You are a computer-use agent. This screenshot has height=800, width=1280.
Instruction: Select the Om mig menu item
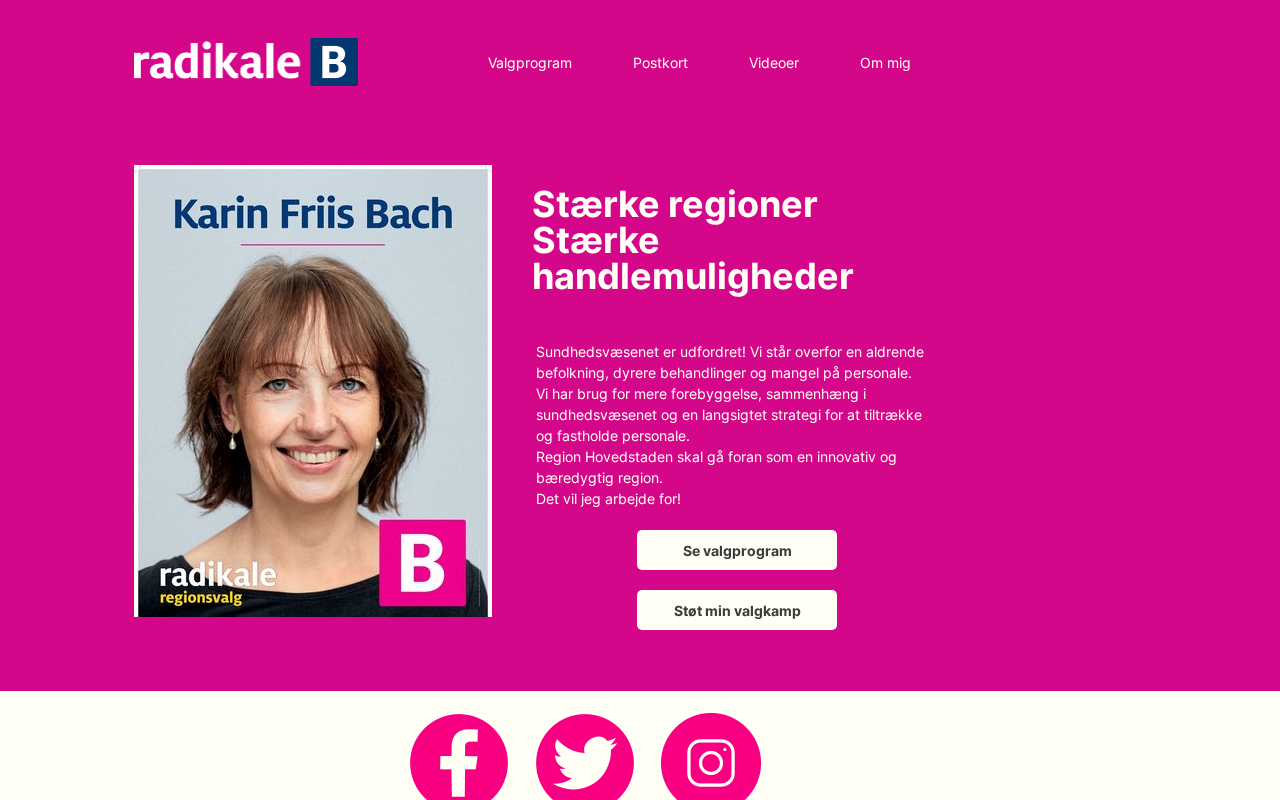pos(885,63)
